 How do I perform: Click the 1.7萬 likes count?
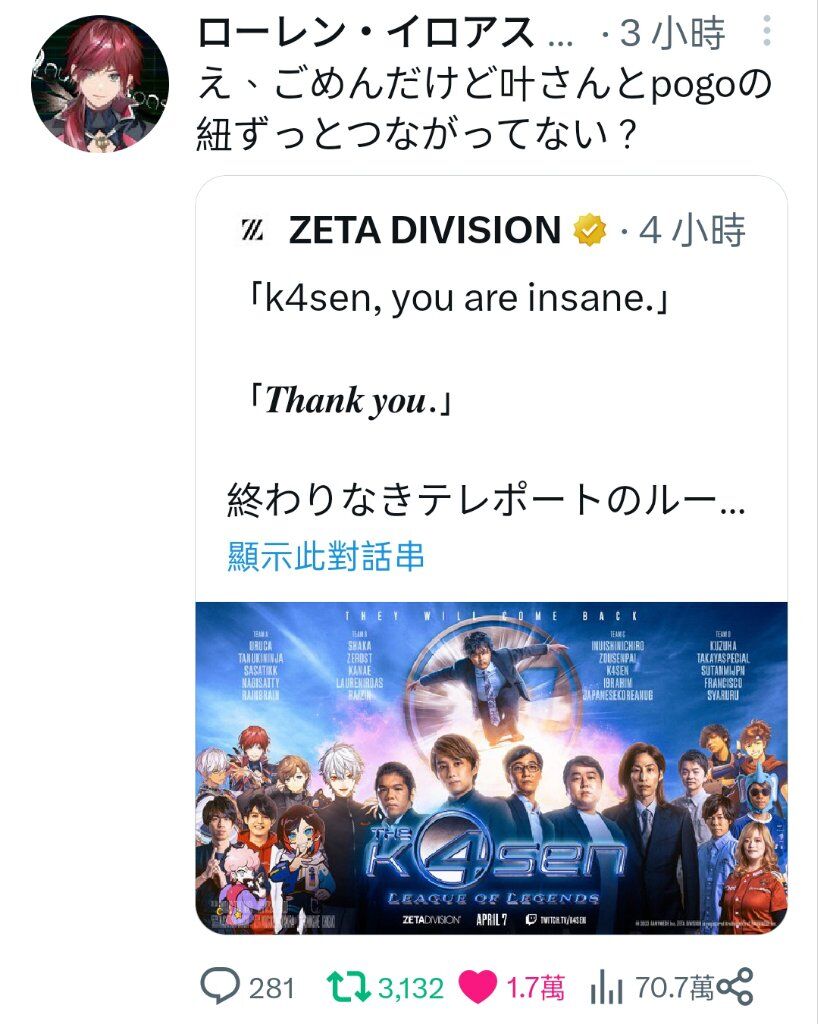(x=535, y=987)
